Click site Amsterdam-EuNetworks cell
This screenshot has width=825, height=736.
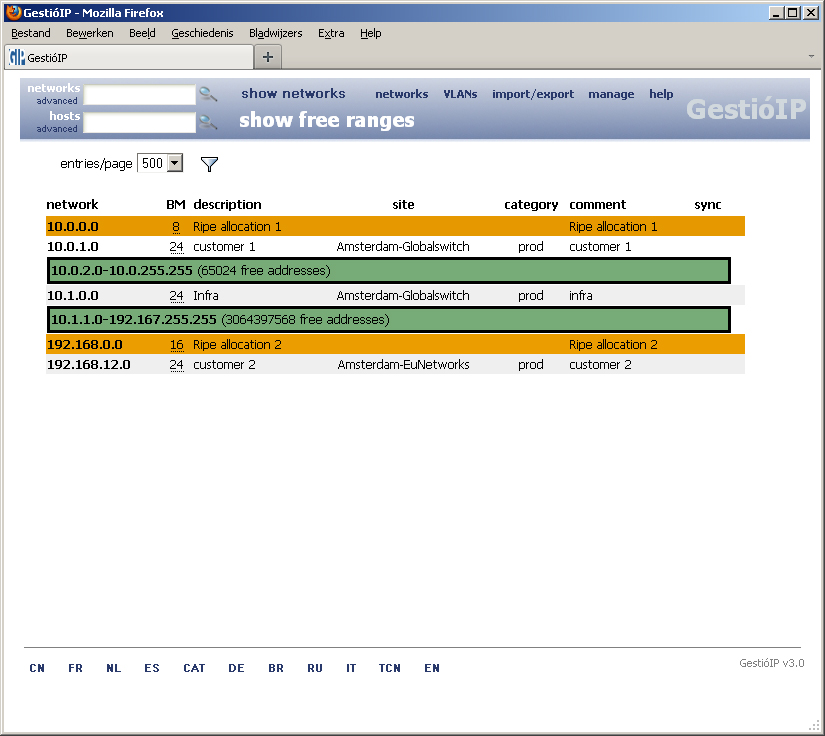(x=404, y=365)
